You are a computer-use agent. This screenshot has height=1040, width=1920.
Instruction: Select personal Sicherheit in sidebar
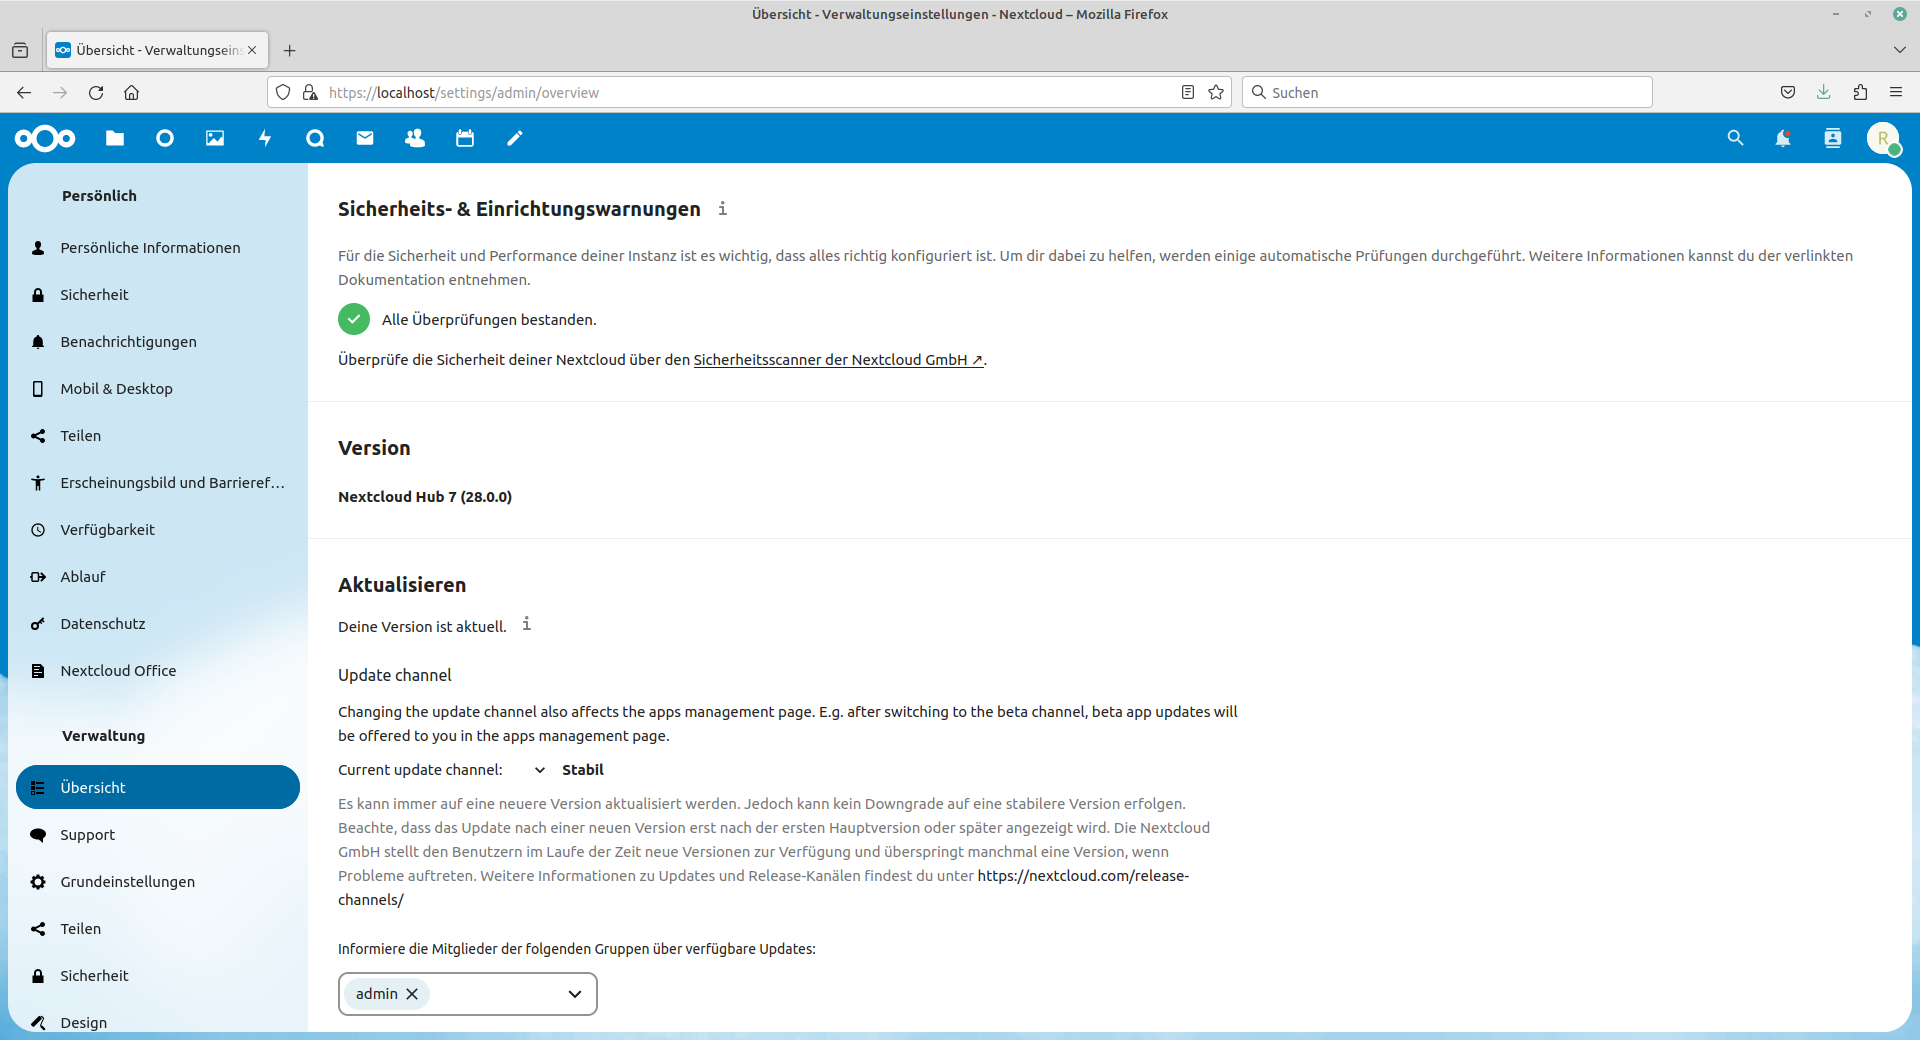pyautogui.click(x=158, y=295)
